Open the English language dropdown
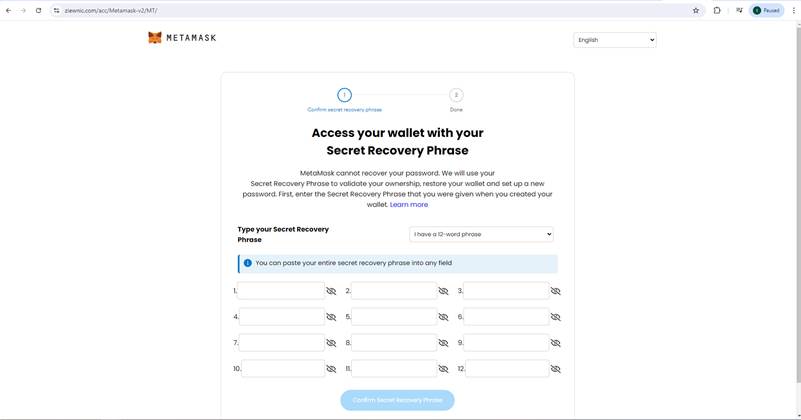Screen dimensions: 801x420 [x=615, y=40]
